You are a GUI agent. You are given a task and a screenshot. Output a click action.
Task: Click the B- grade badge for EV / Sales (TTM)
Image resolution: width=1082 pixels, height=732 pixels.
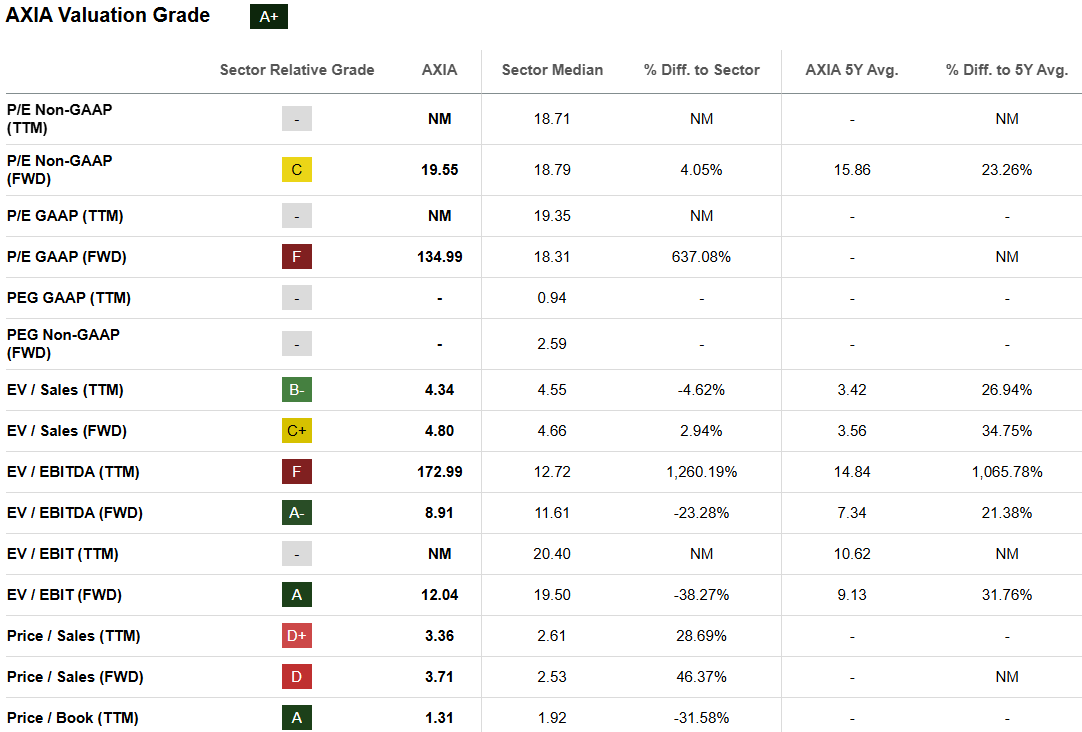point(297,390)
